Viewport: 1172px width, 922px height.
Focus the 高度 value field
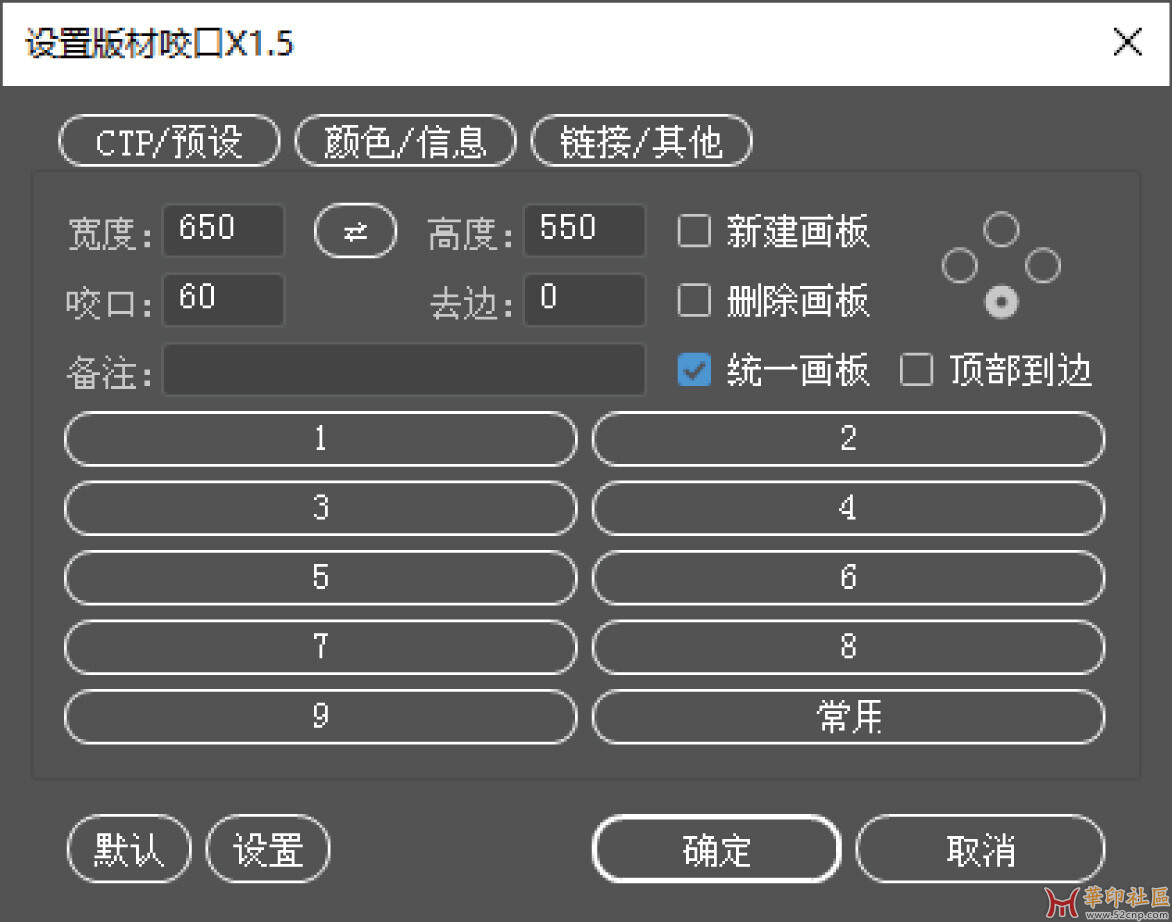click(584, 230)
